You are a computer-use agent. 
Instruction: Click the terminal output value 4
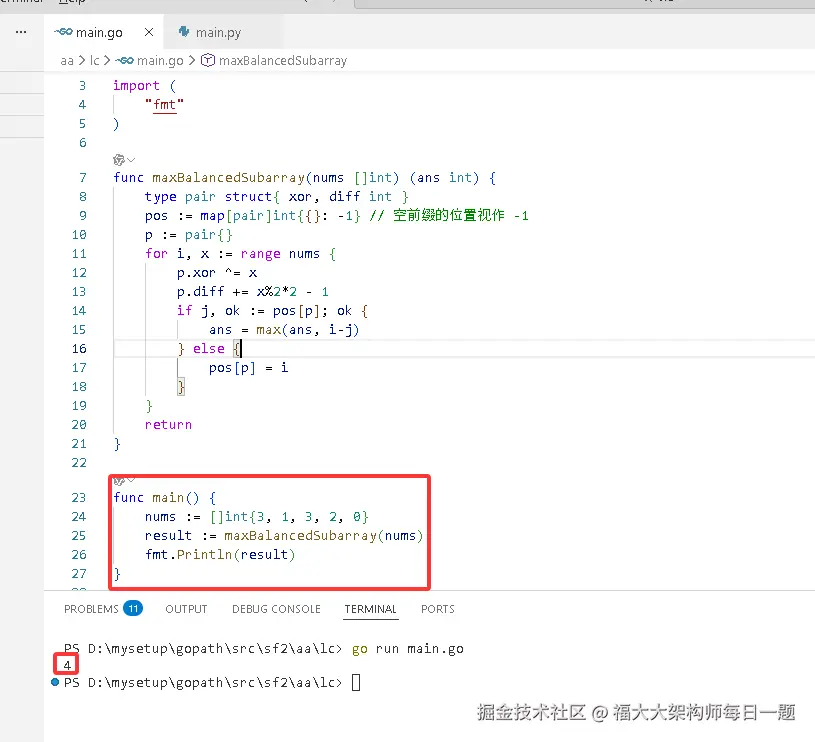click(x=67, y=665)
